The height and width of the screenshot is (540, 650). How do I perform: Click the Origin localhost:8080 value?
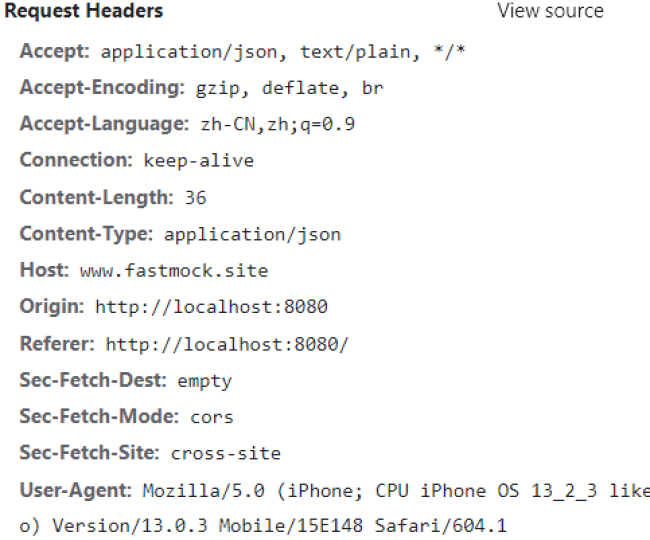[211, 307]
